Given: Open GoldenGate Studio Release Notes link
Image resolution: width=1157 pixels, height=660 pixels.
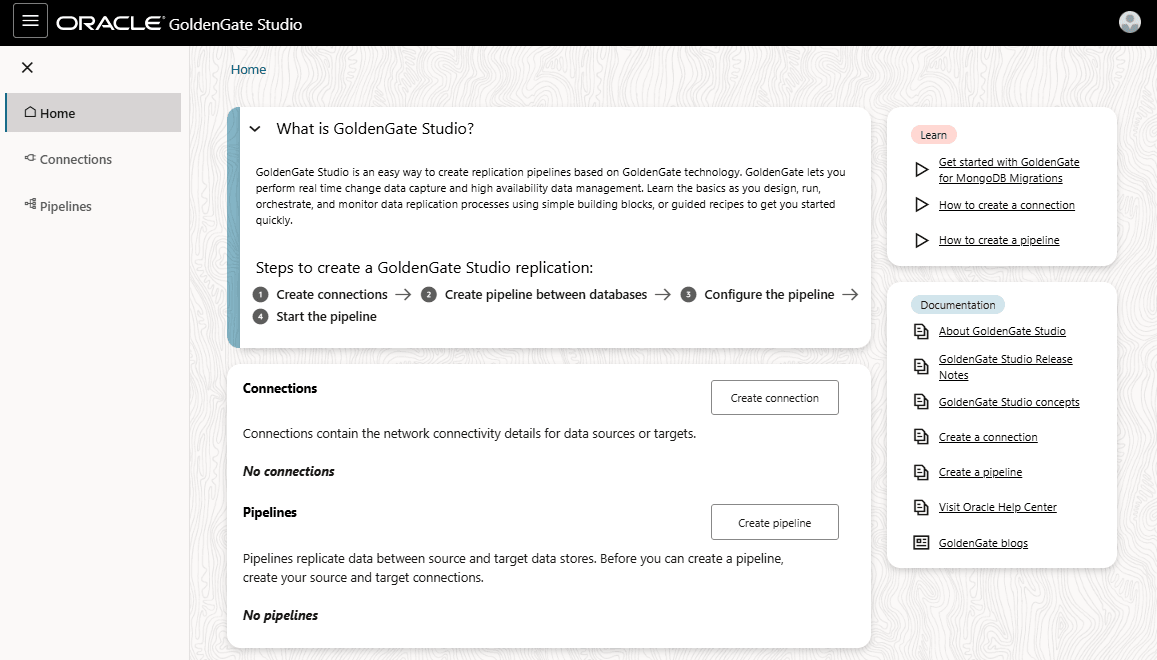Looking at the screenshot, I should [x=1006, y=367].
